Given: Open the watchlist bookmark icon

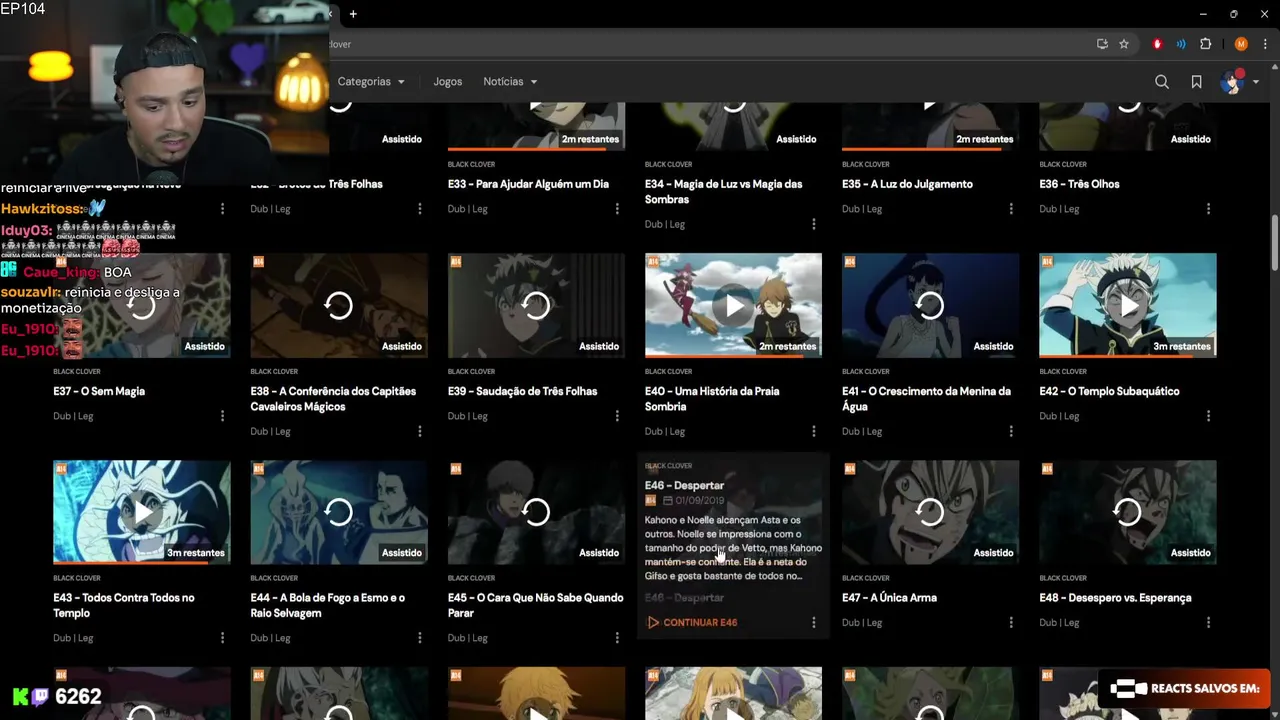Looking at the screenshot, I should (x=1196, y=82).
